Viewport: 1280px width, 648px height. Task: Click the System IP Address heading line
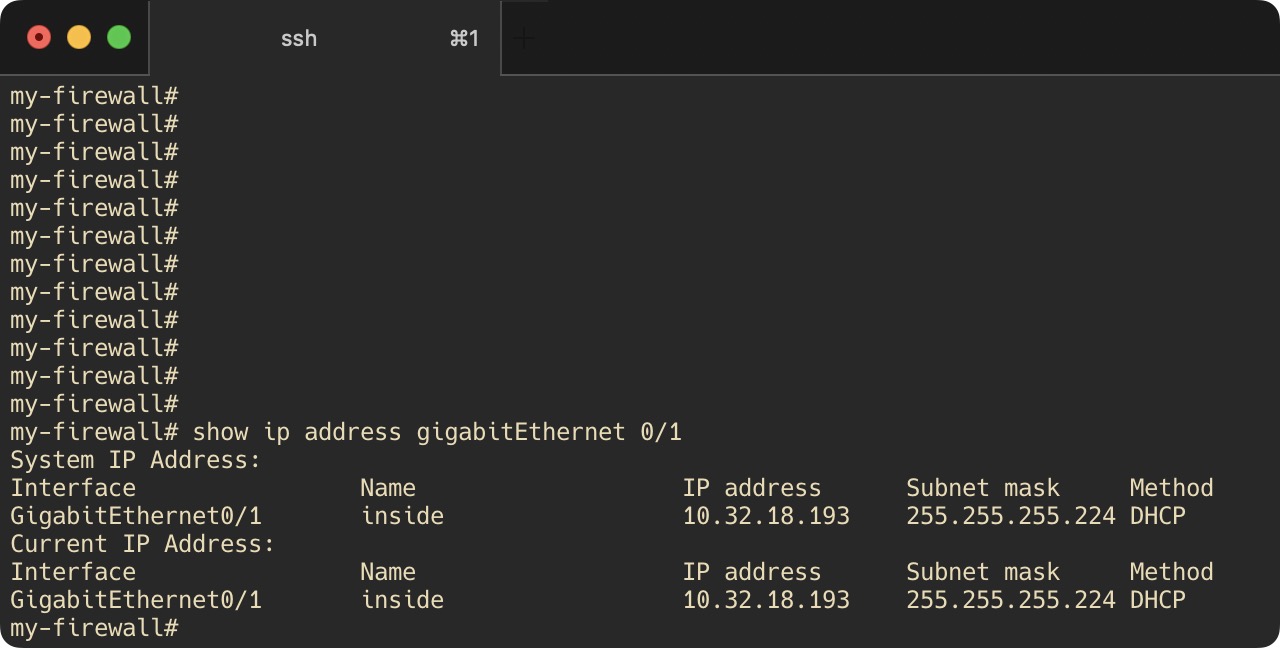click(x=136, y=460)
